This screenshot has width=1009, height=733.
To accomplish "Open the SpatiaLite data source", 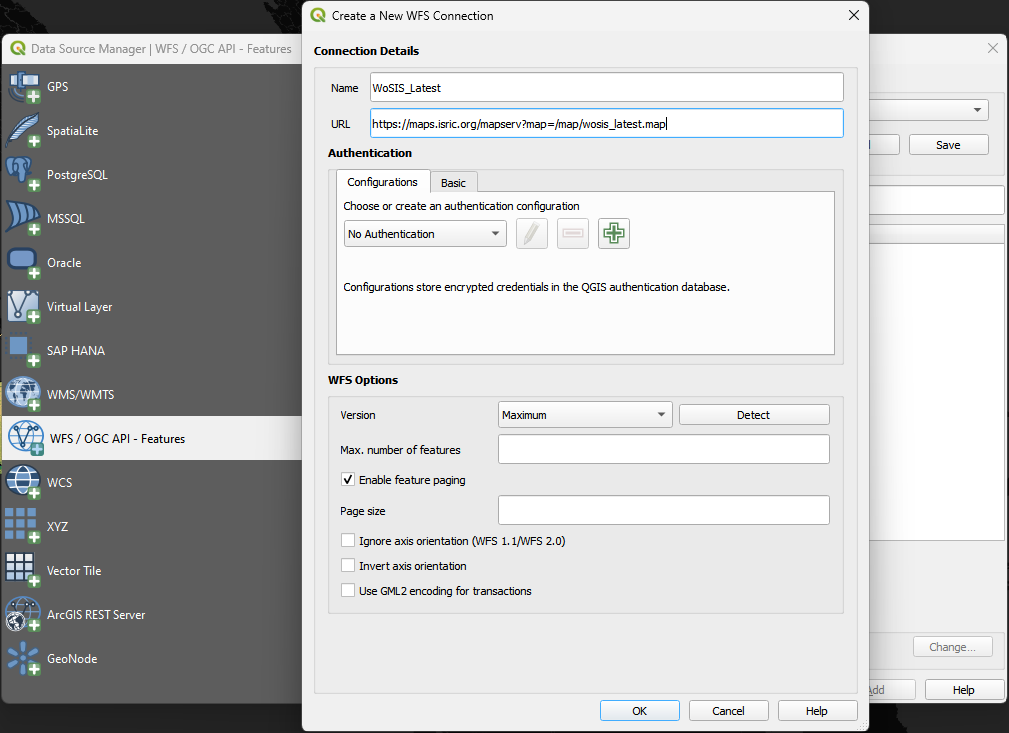I will [23, 132].
